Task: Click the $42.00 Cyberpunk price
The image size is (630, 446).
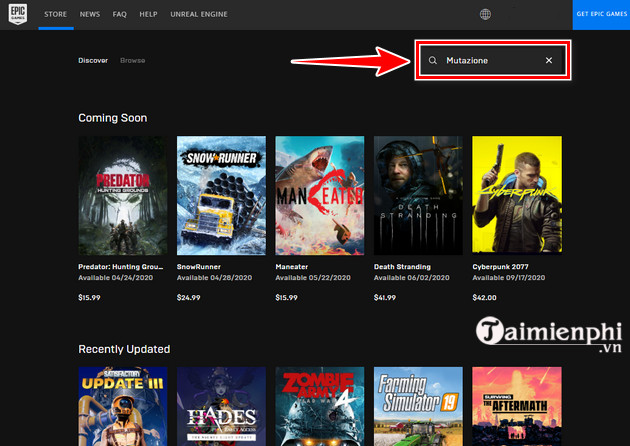Action: (484, 298)
